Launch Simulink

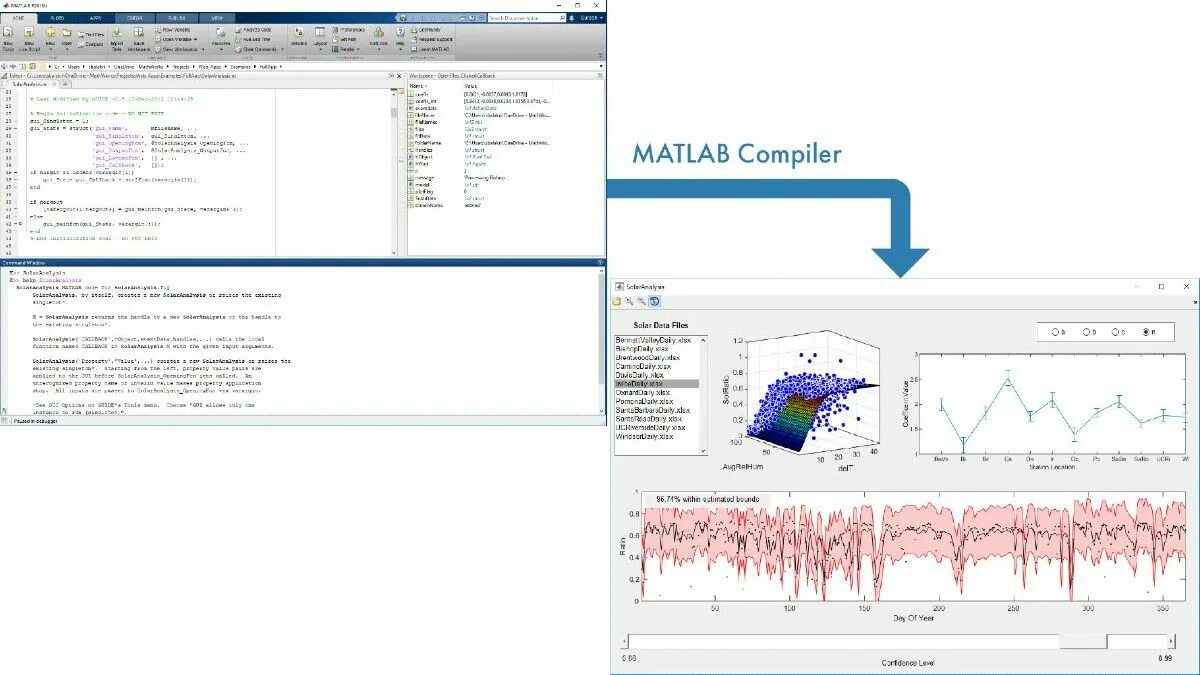pyautogui.click(x=298, y=38)
